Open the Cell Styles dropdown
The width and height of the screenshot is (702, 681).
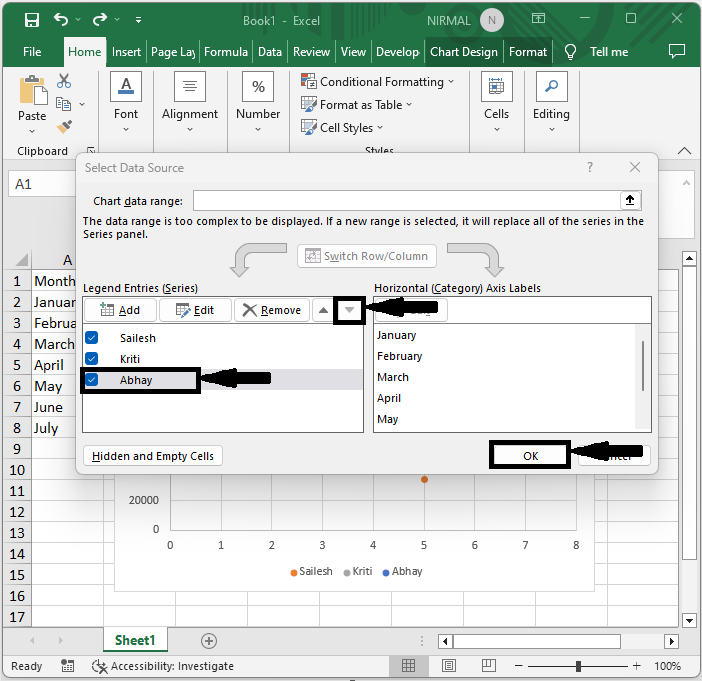(x=346, y=128)
